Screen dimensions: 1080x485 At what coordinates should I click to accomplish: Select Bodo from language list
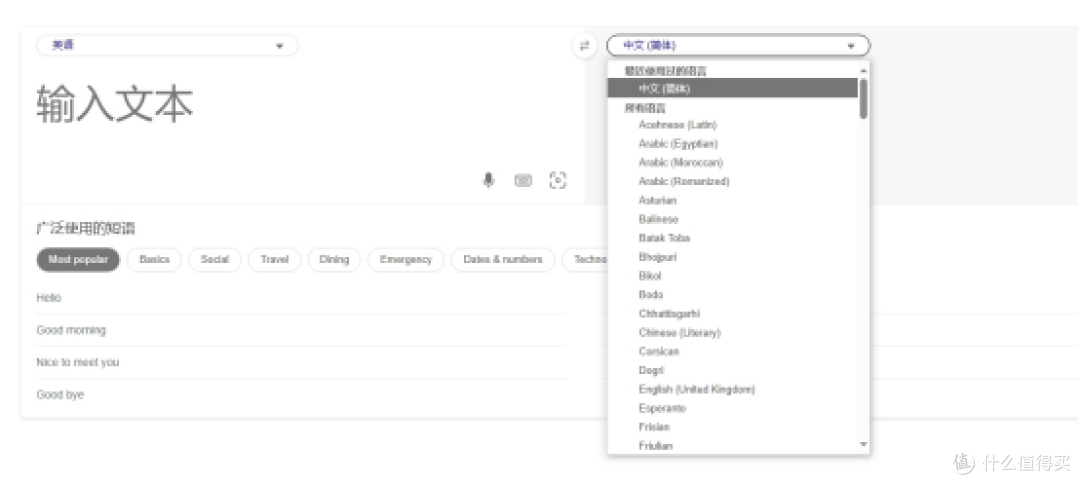point(650,294)
